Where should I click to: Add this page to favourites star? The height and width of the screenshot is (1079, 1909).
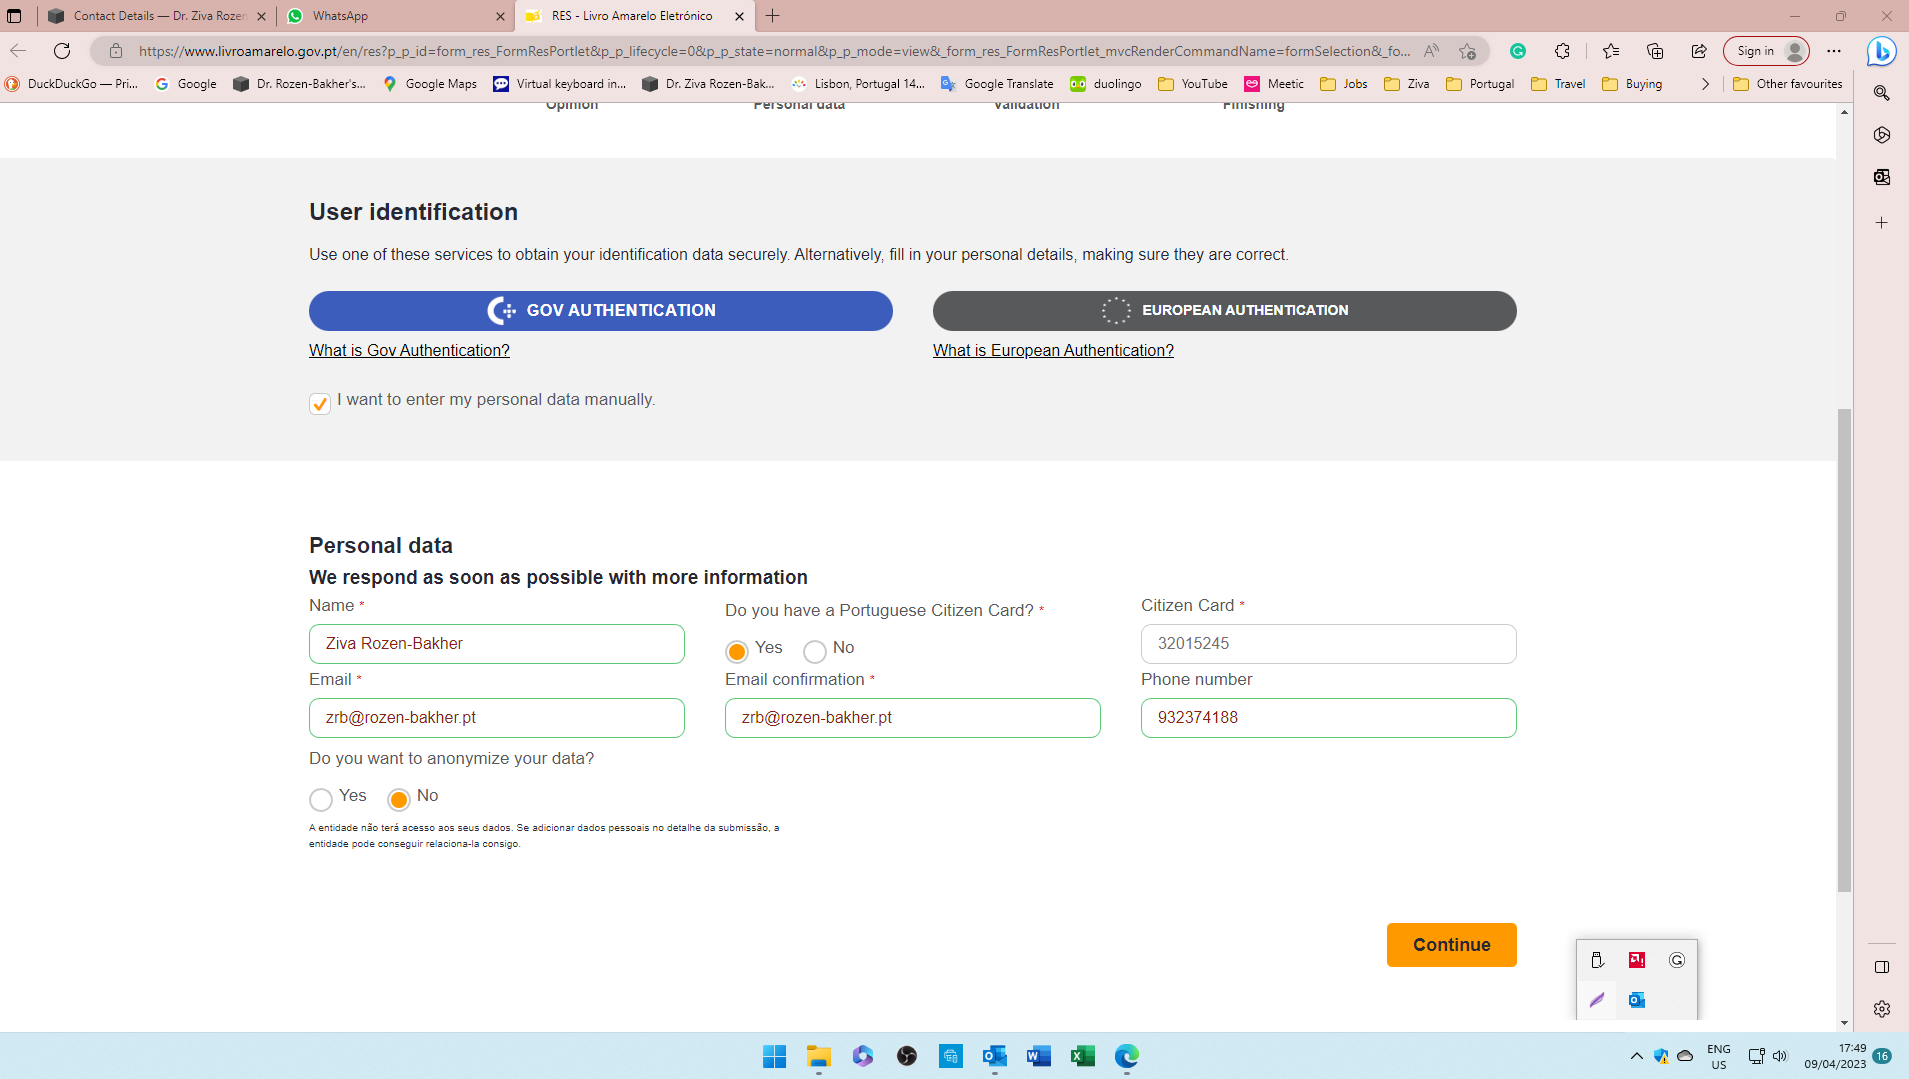1467,51
